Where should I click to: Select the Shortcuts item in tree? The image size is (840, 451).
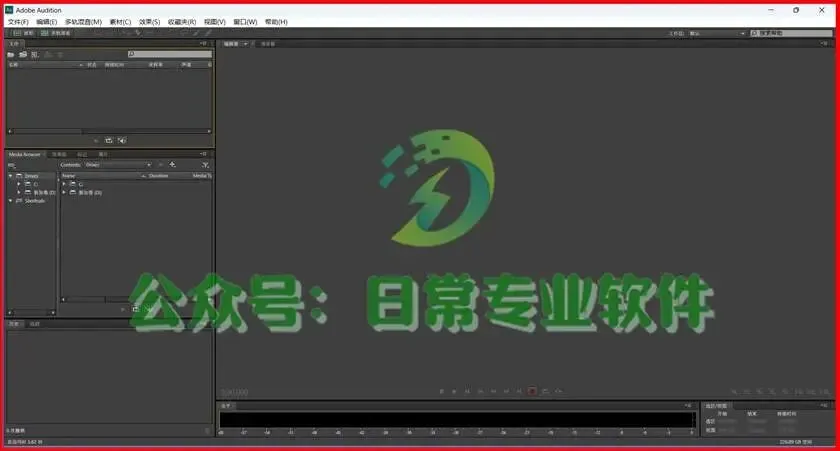click(x=35, y=201)
